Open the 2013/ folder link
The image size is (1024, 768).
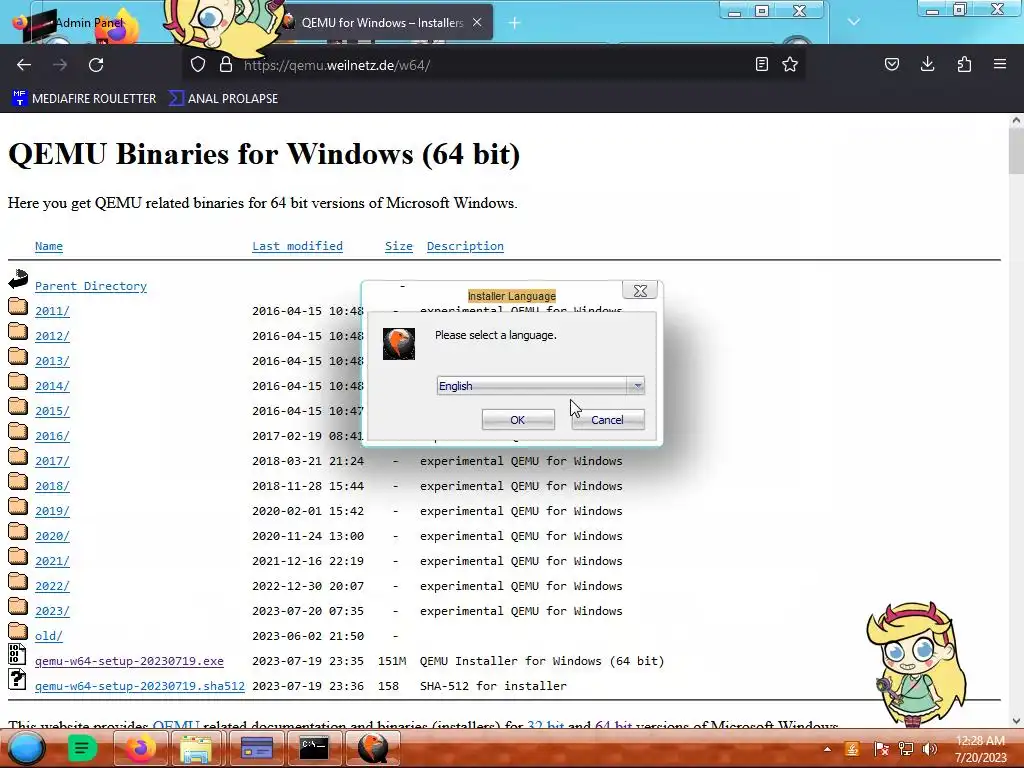tap(52, 361)
